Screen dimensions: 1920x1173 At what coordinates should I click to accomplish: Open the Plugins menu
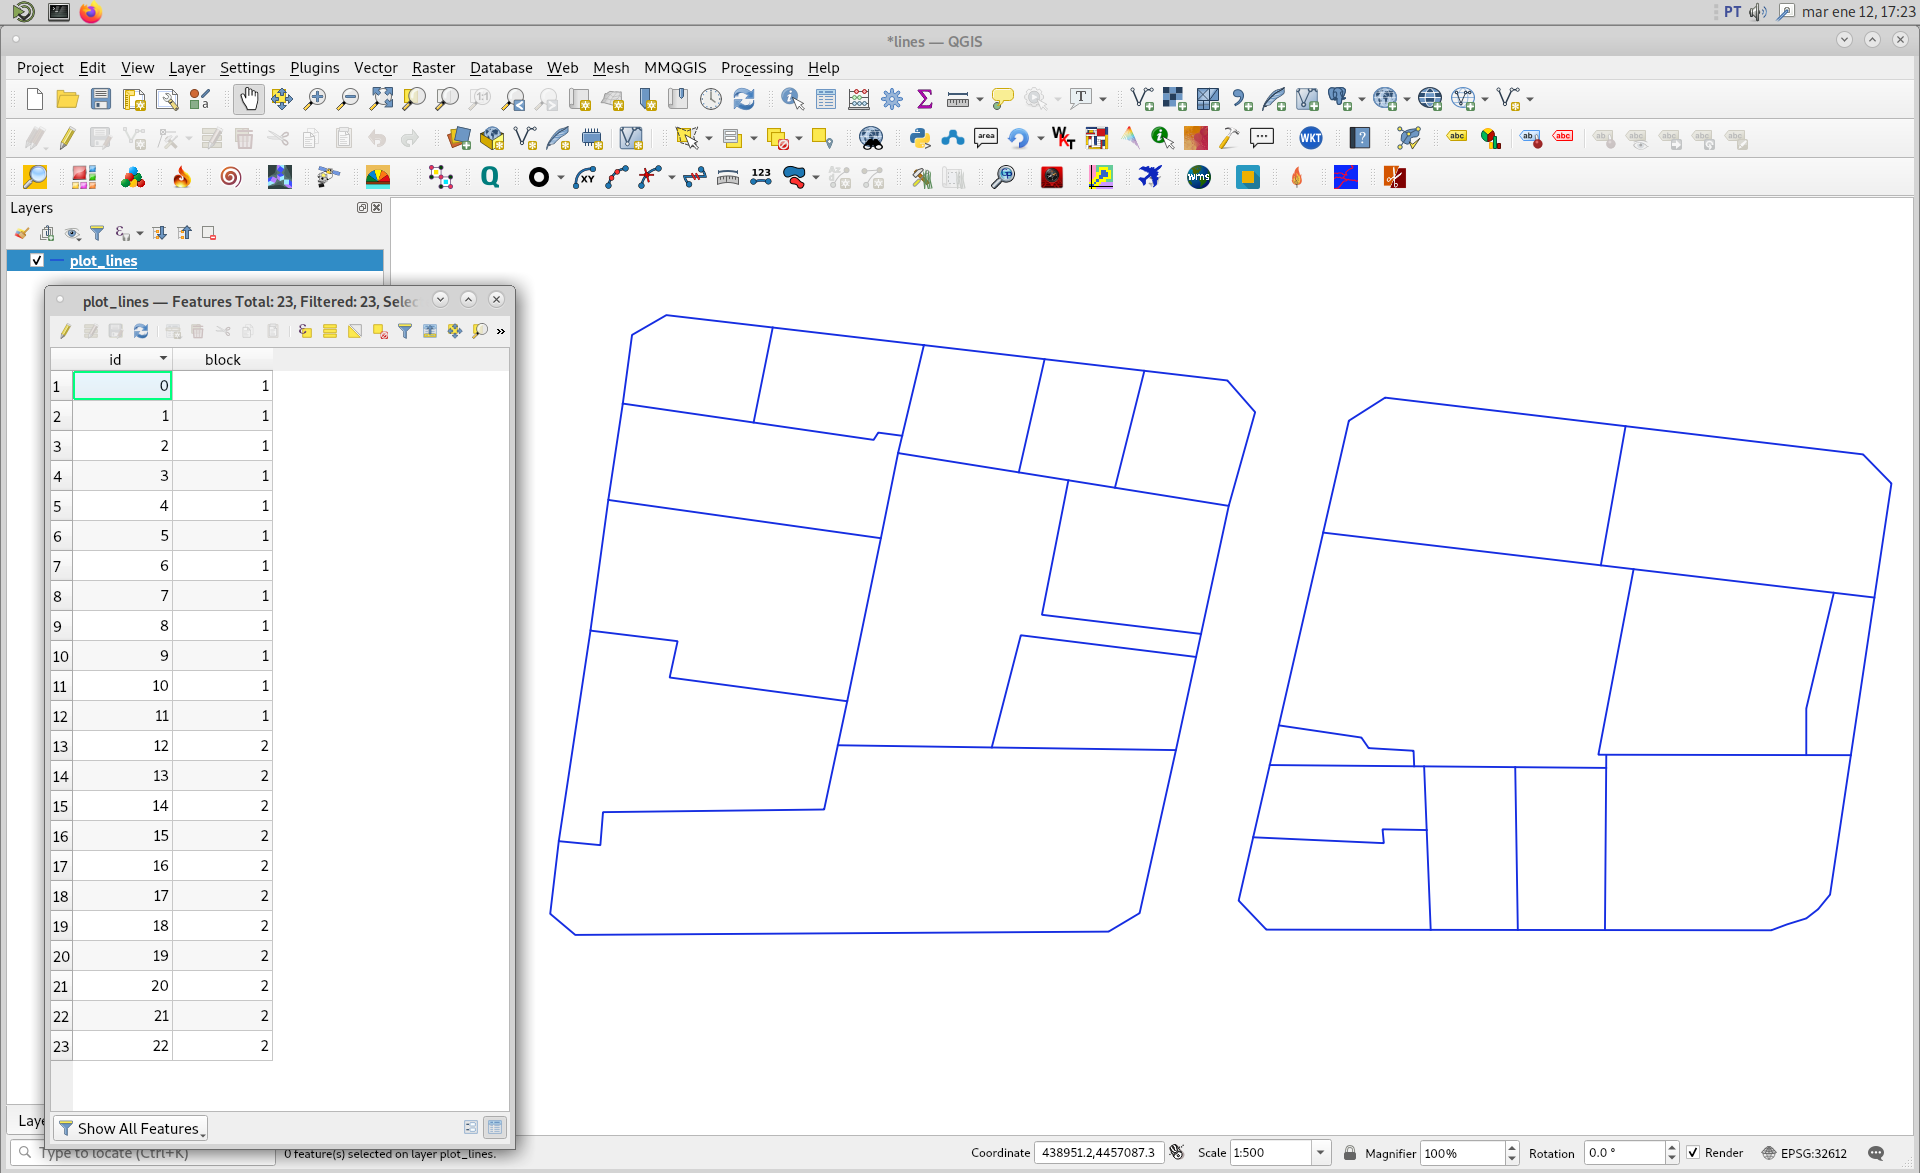click(x=315, y=67)
